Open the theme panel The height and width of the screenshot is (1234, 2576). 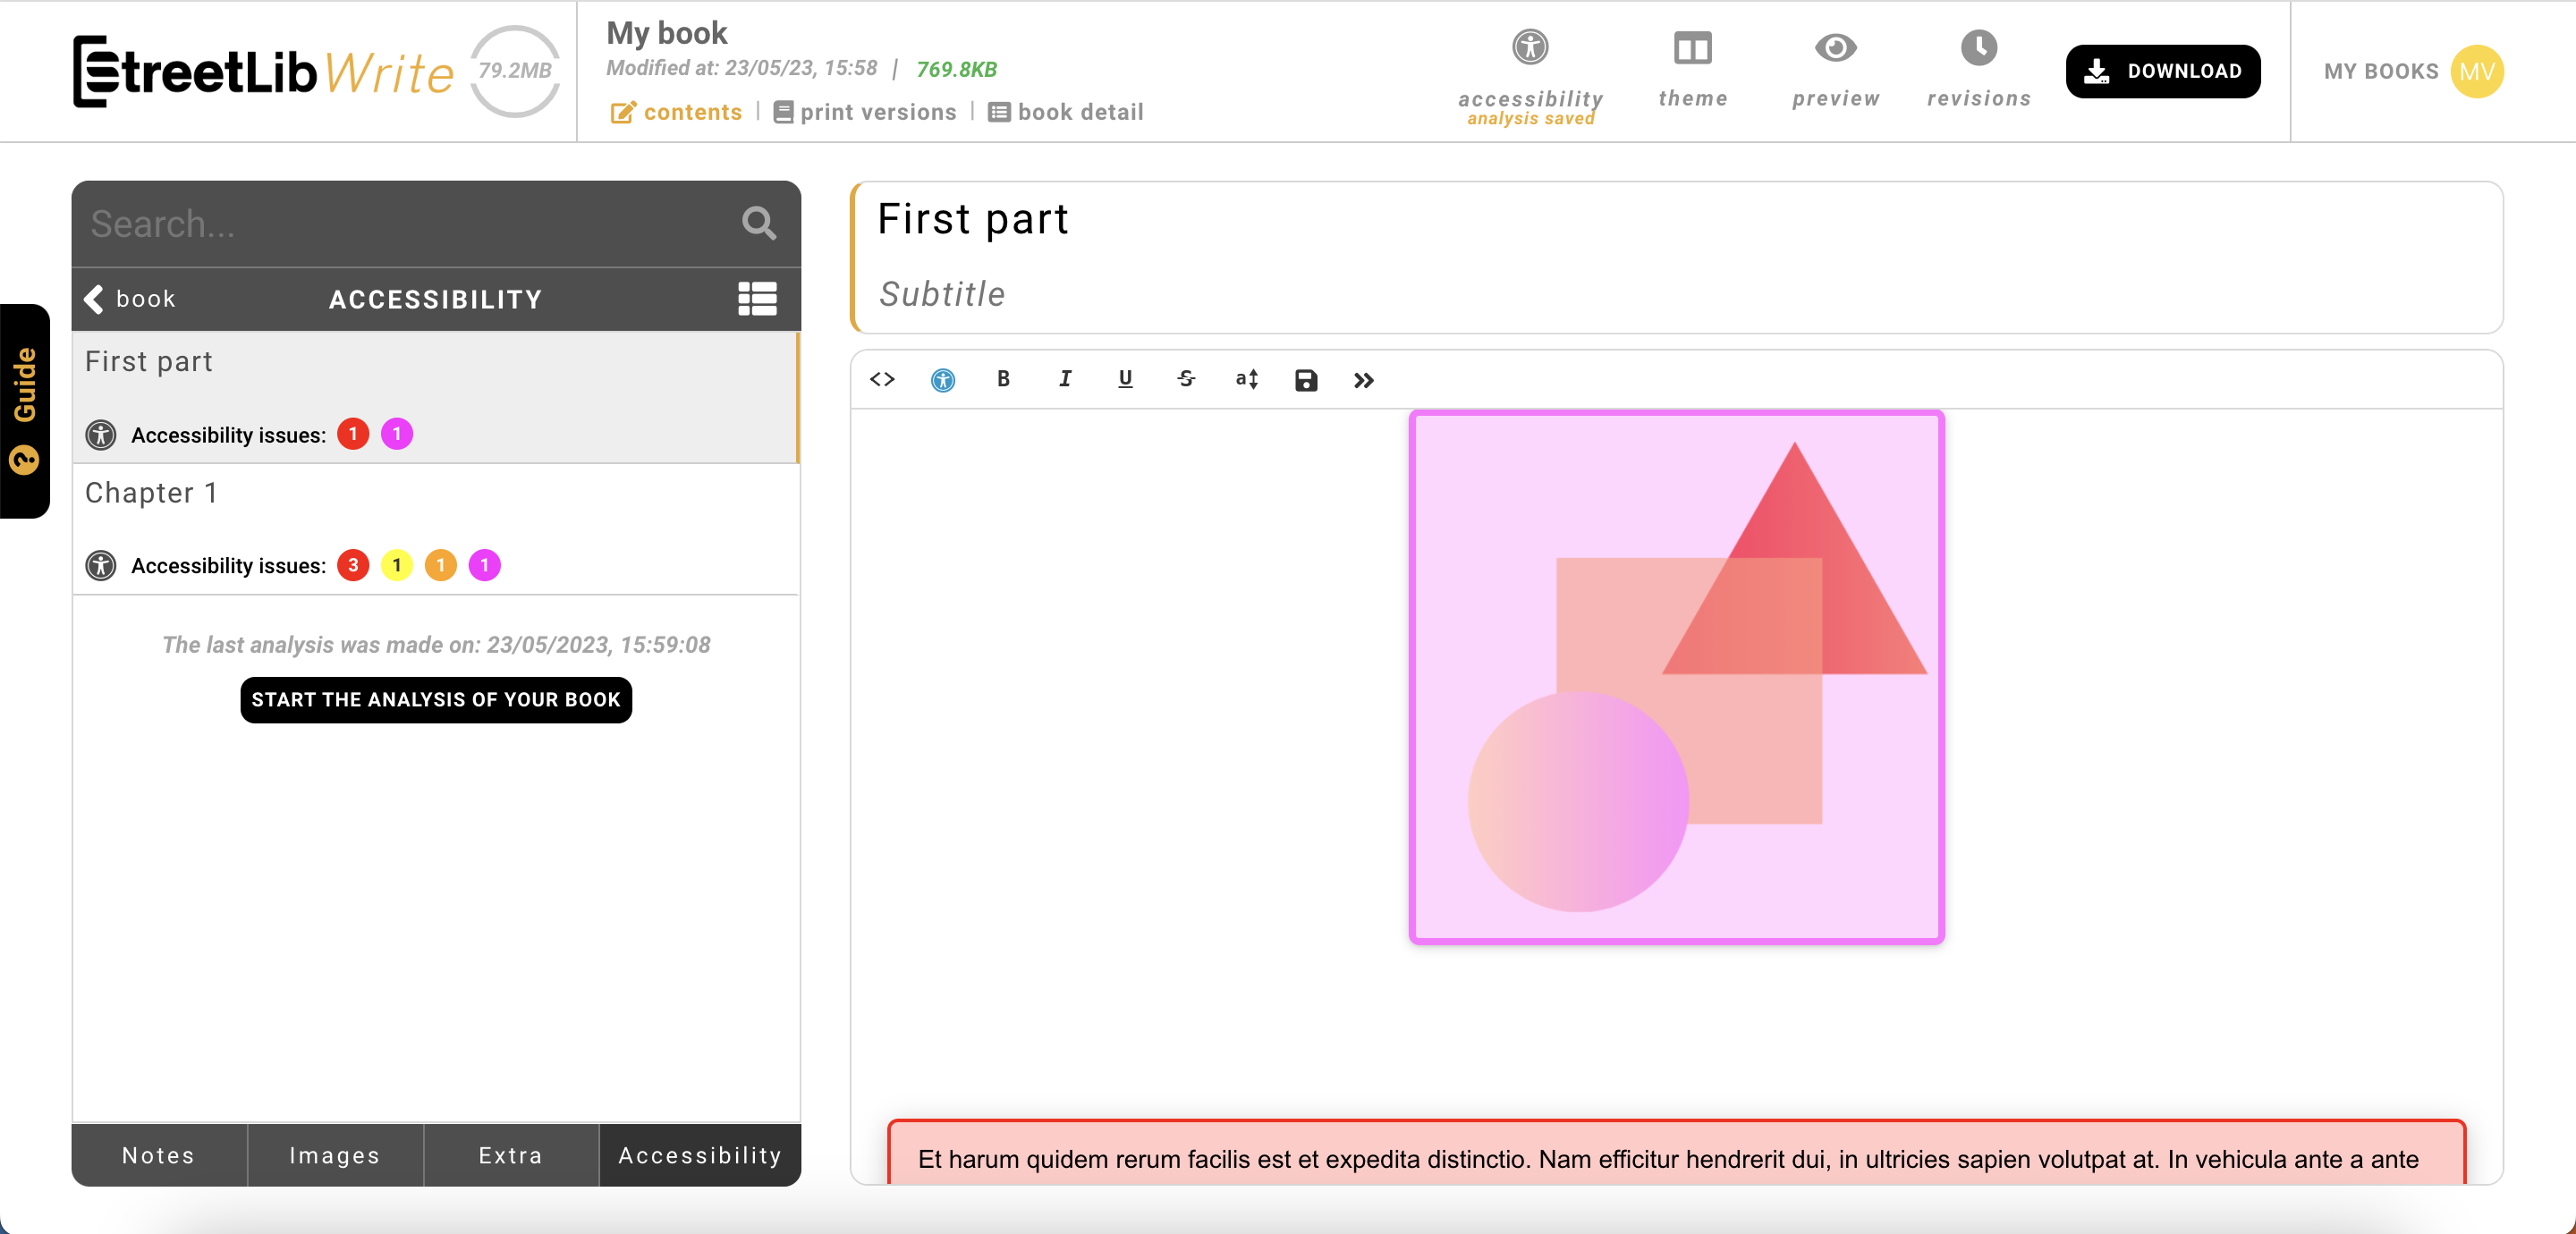(1692, 68)
